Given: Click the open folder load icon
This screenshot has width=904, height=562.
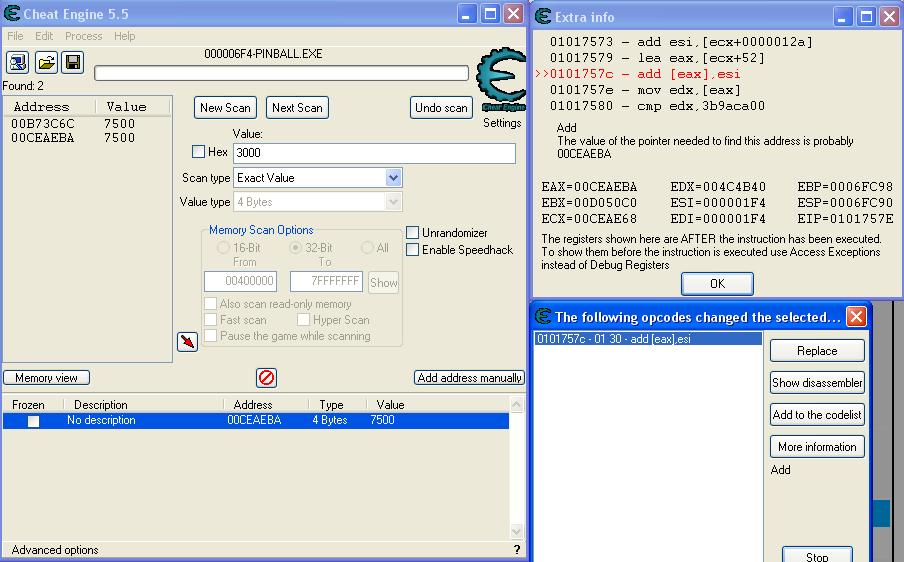Looking at the screenshot, I should [x=46, y=63].
